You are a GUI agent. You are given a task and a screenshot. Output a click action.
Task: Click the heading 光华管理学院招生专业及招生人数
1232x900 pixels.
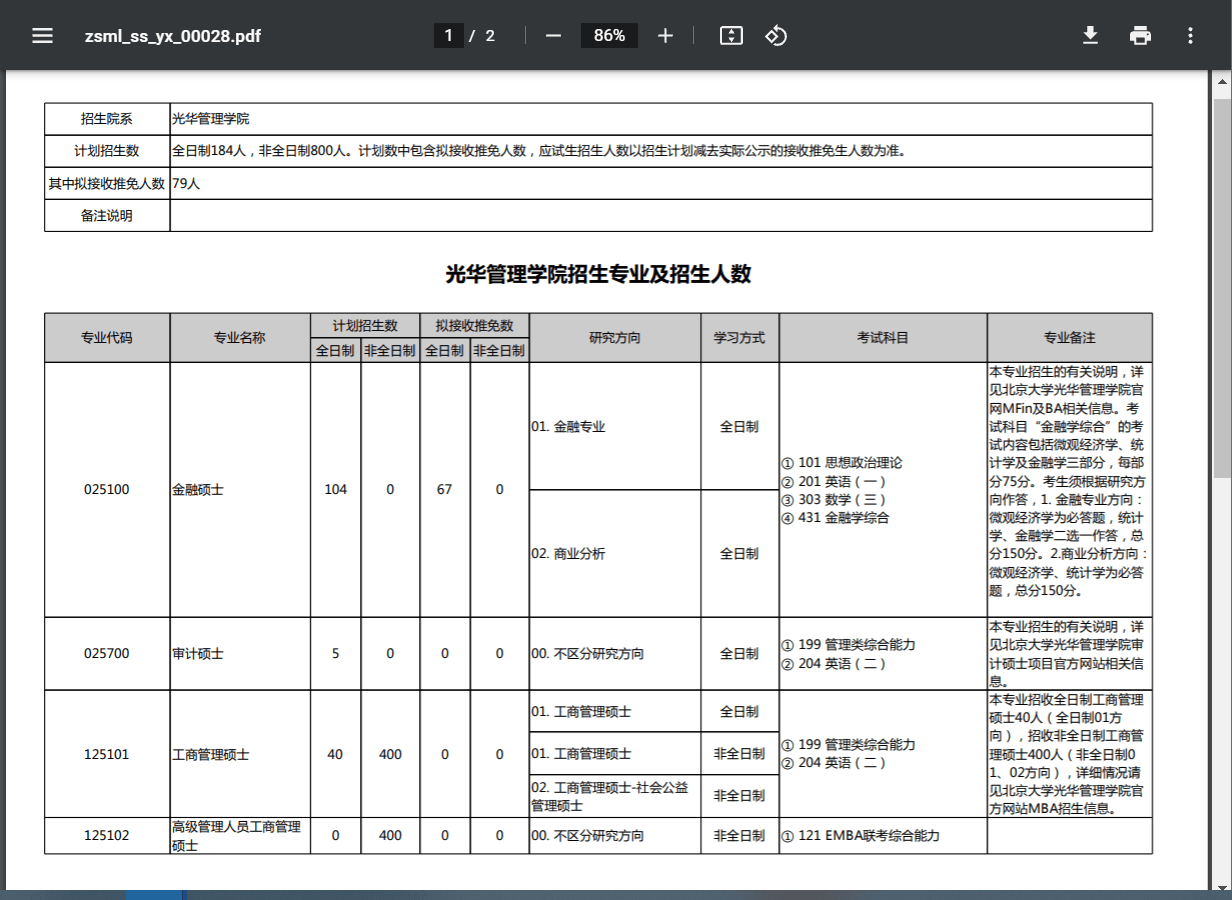click(x=598, y=275)
